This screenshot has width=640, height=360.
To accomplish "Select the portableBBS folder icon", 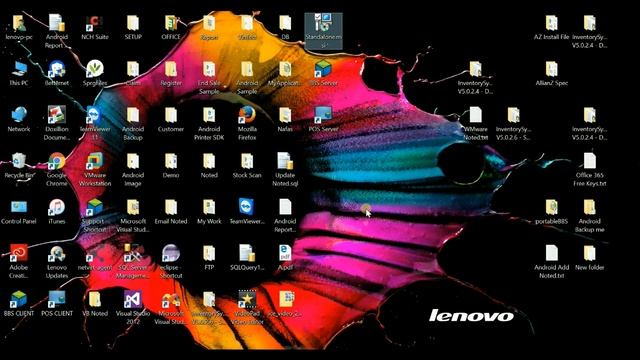I will click(x=551, y=208).
